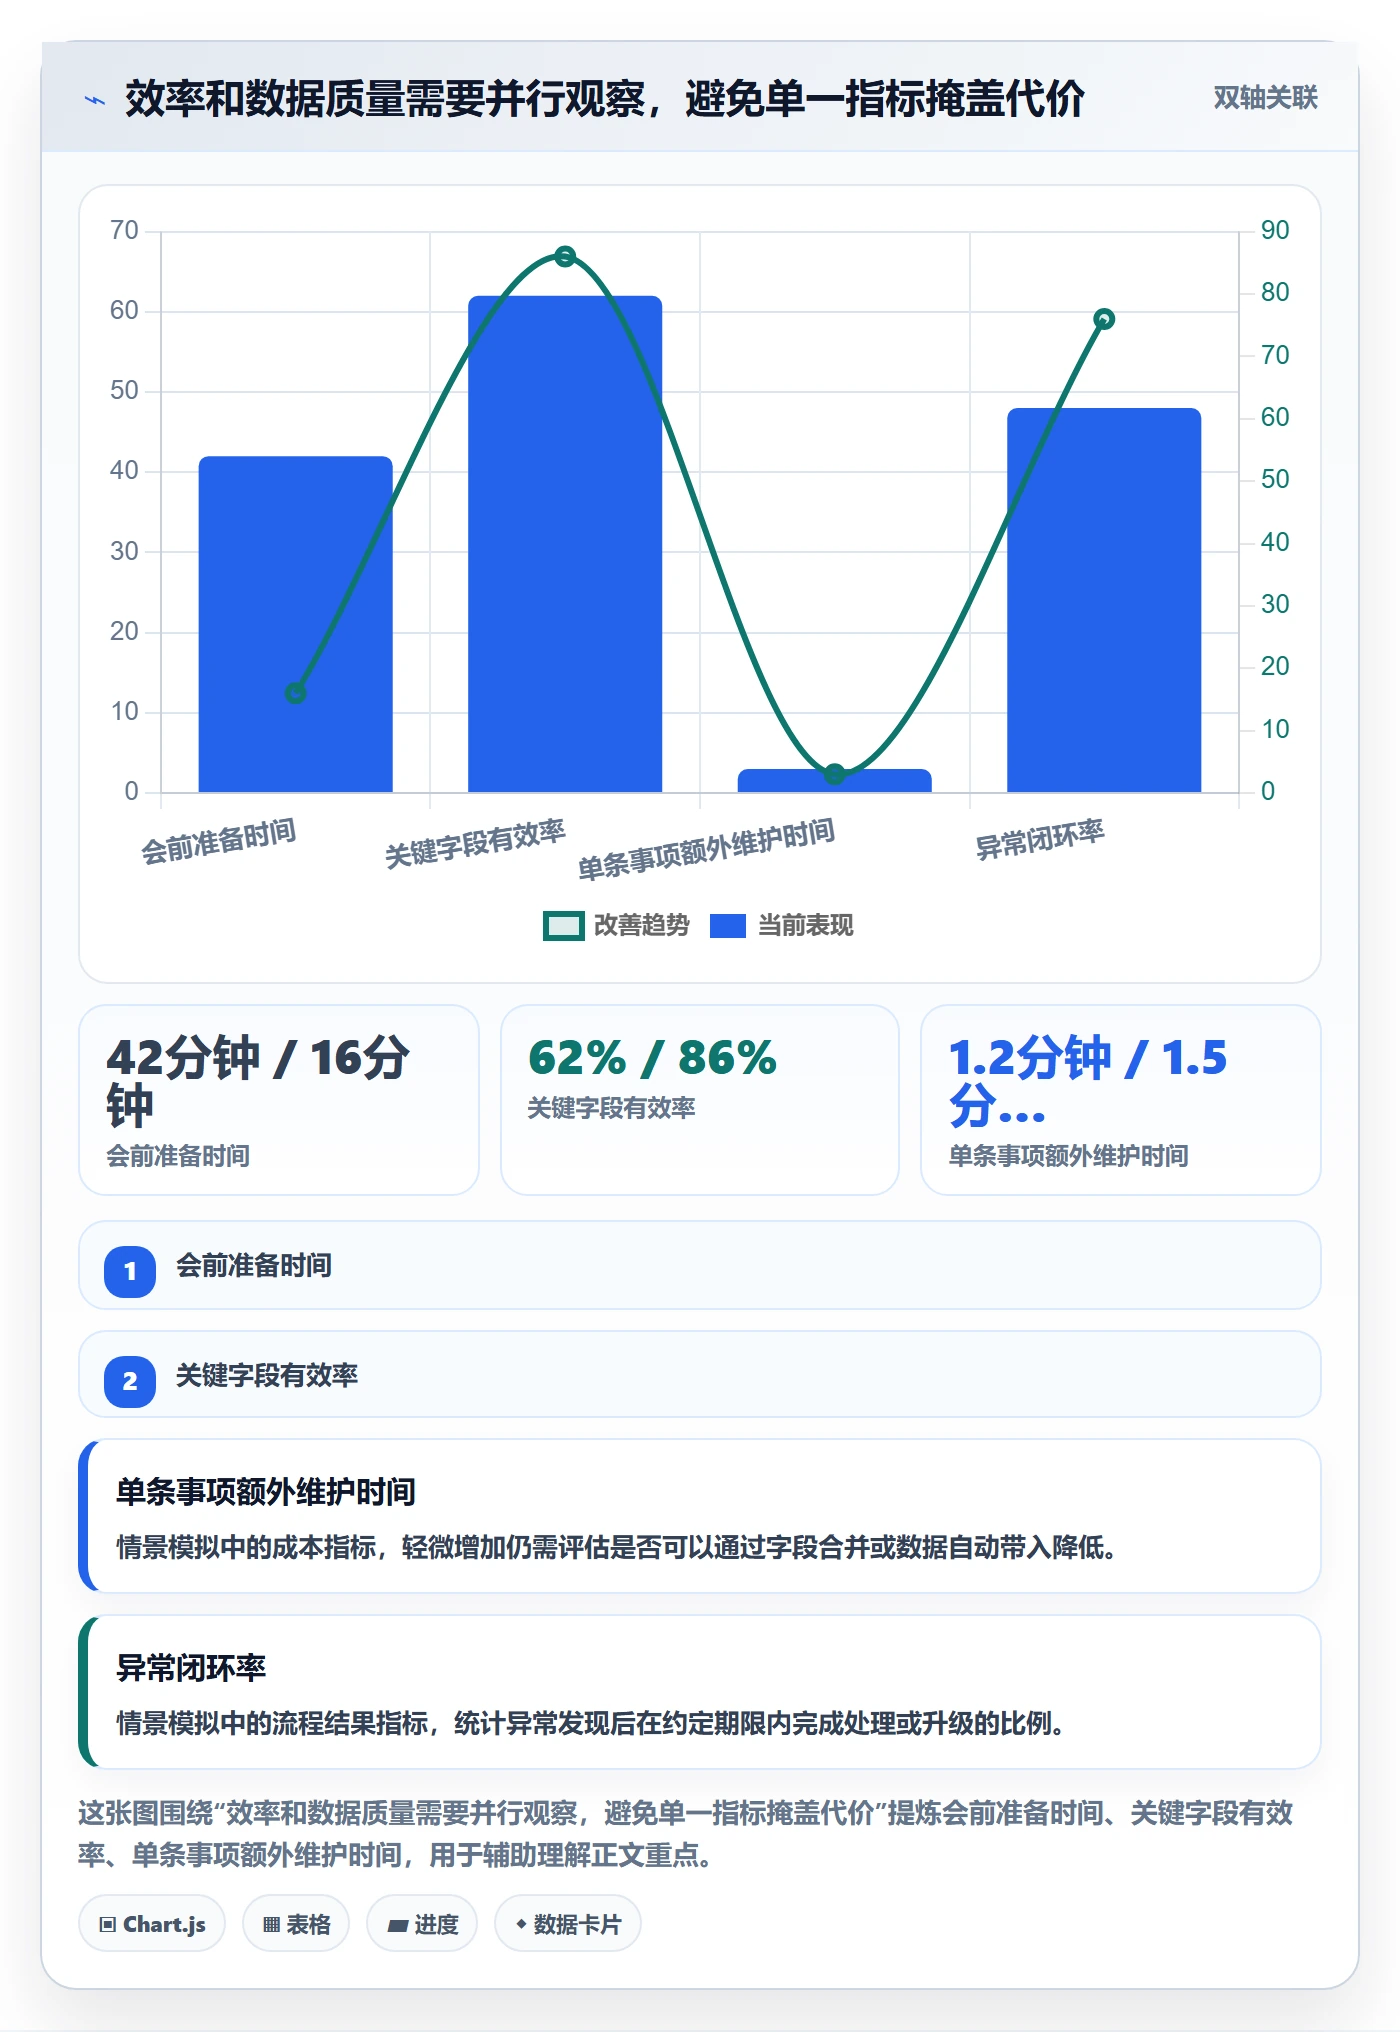Click the 双轴关联 badge

tap(1265, 98)
